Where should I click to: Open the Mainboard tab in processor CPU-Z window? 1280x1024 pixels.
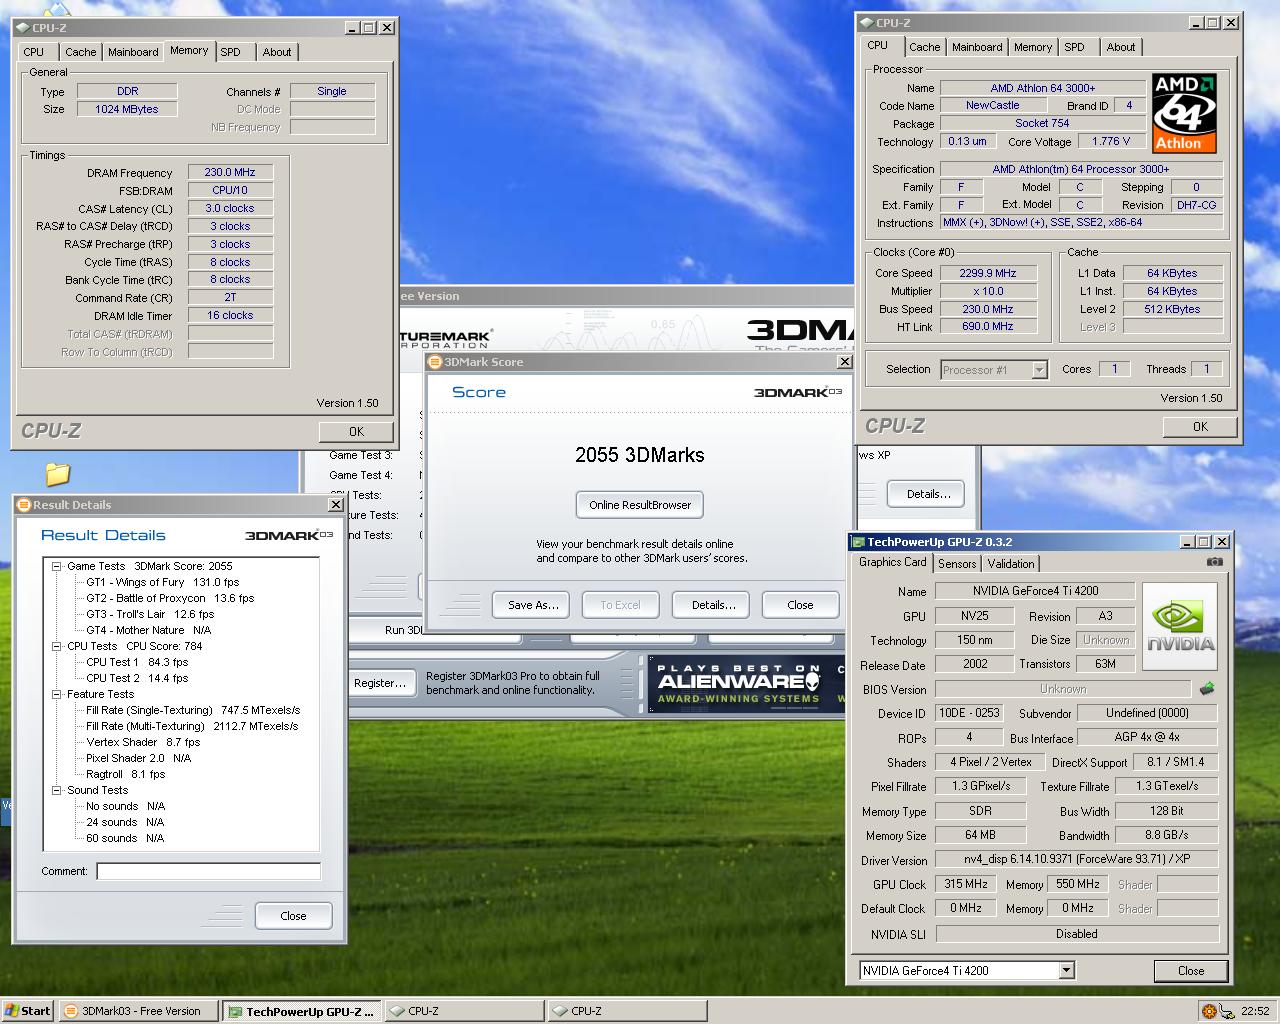(977, 47)
